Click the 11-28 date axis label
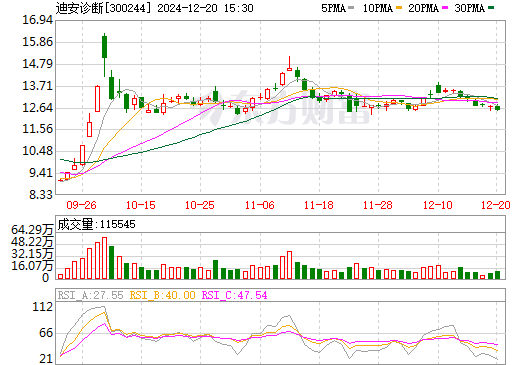The width and height of the screenshot is (520, 365). pyautogui.click(x=378, y=205)
